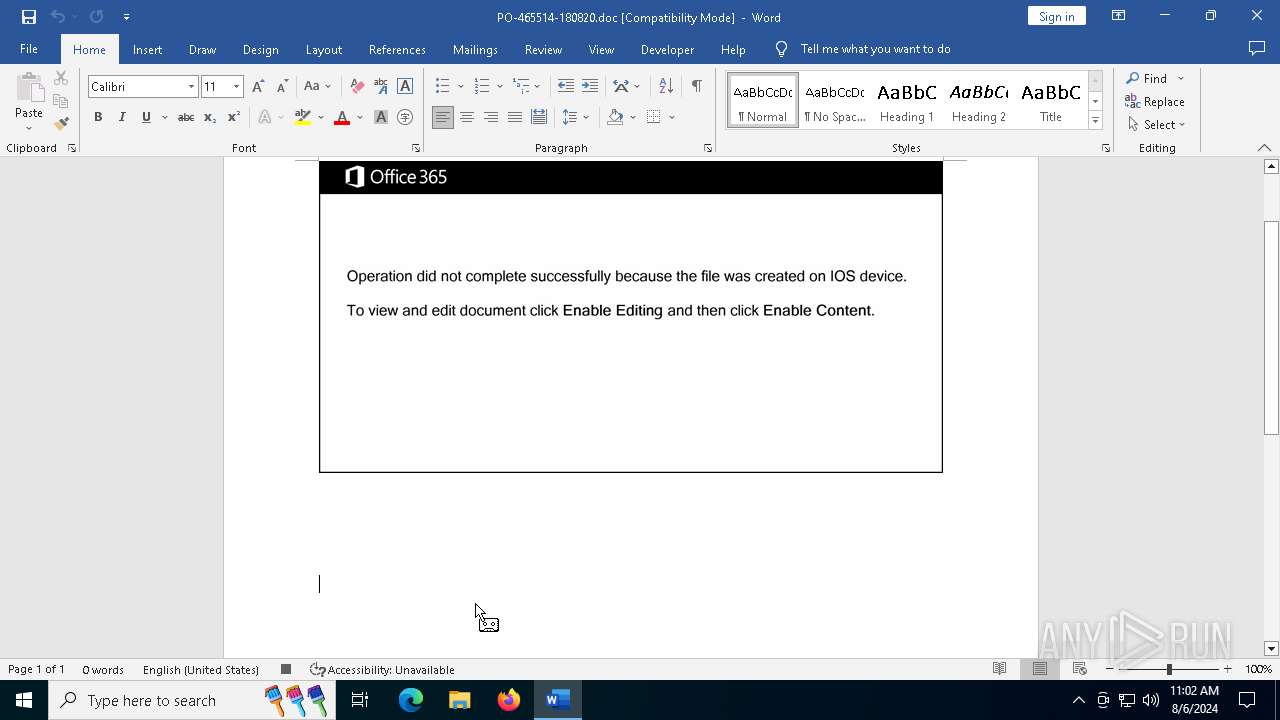Click the Phonetic Guide icon
This screenshot has height=720, width=1280.
click(381, 87)
